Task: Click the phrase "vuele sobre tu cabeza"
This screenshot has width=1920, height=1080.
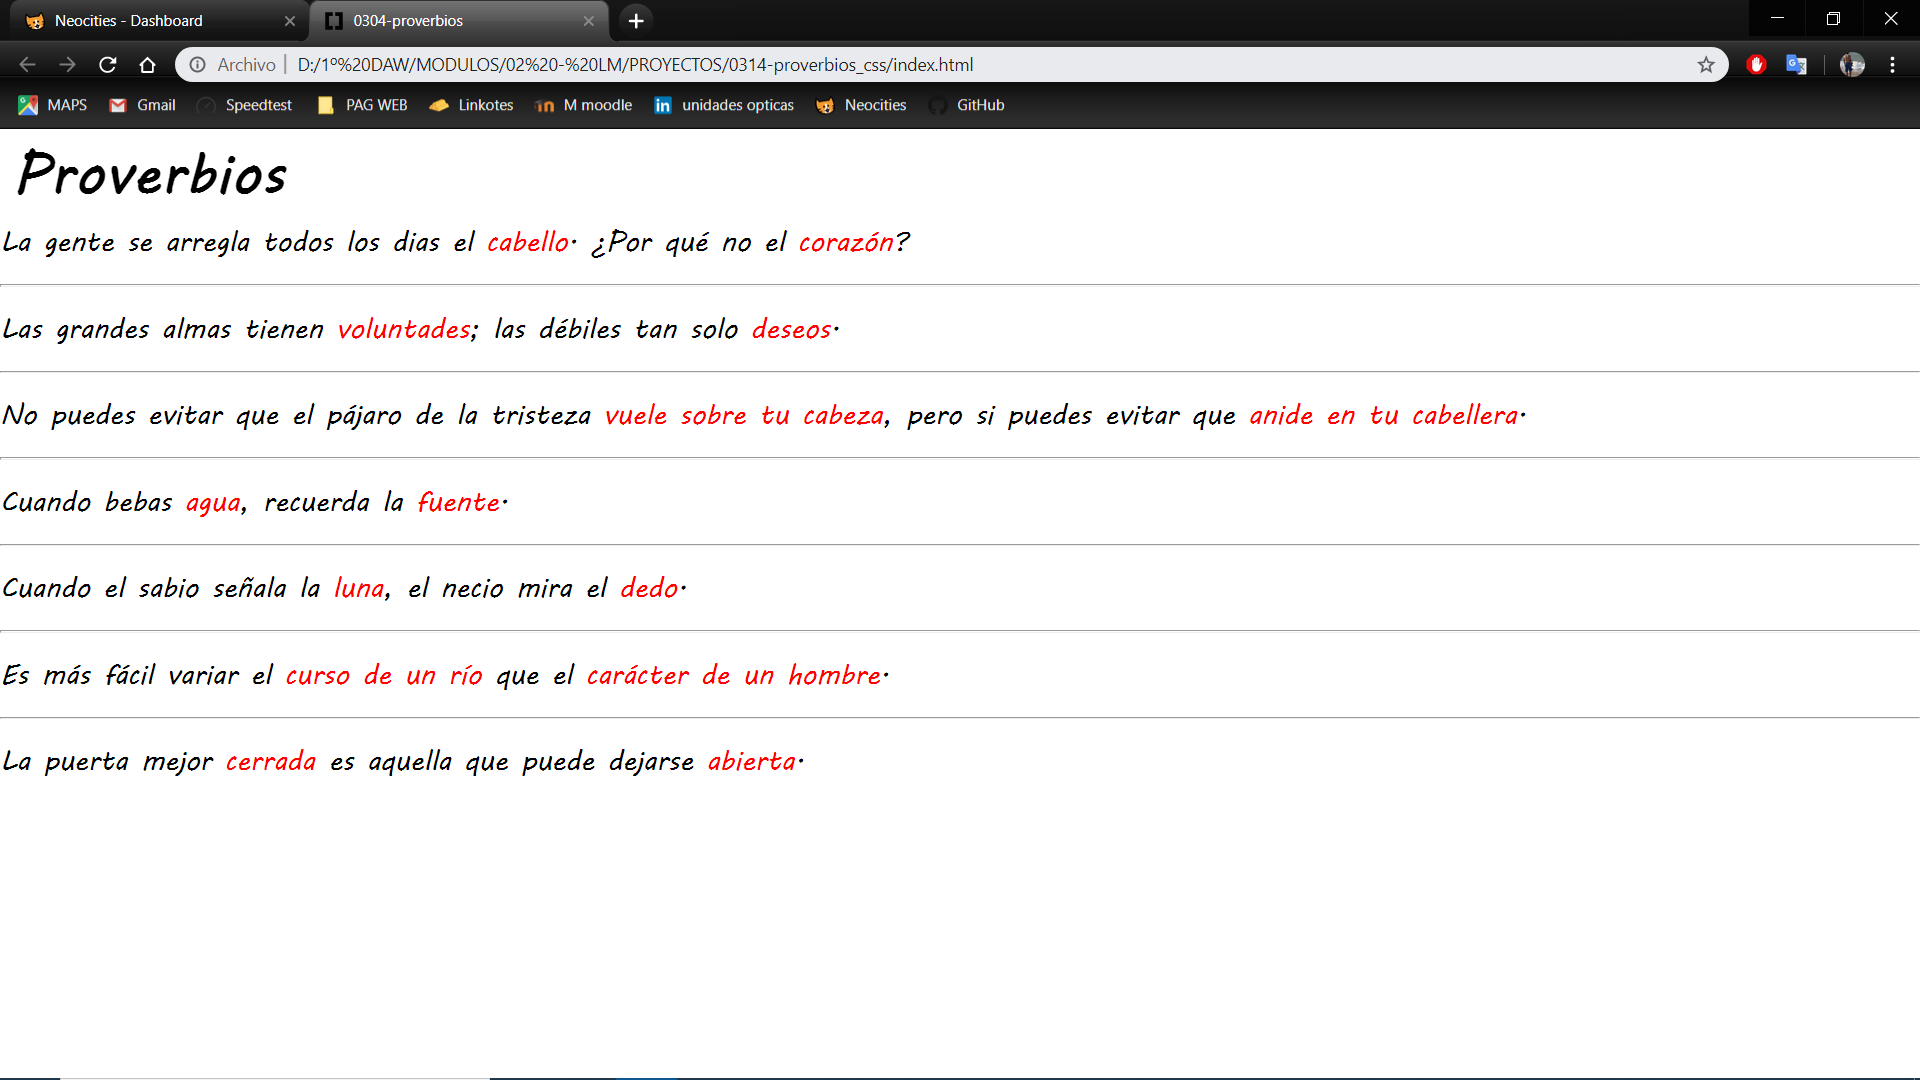Action: 744,416
